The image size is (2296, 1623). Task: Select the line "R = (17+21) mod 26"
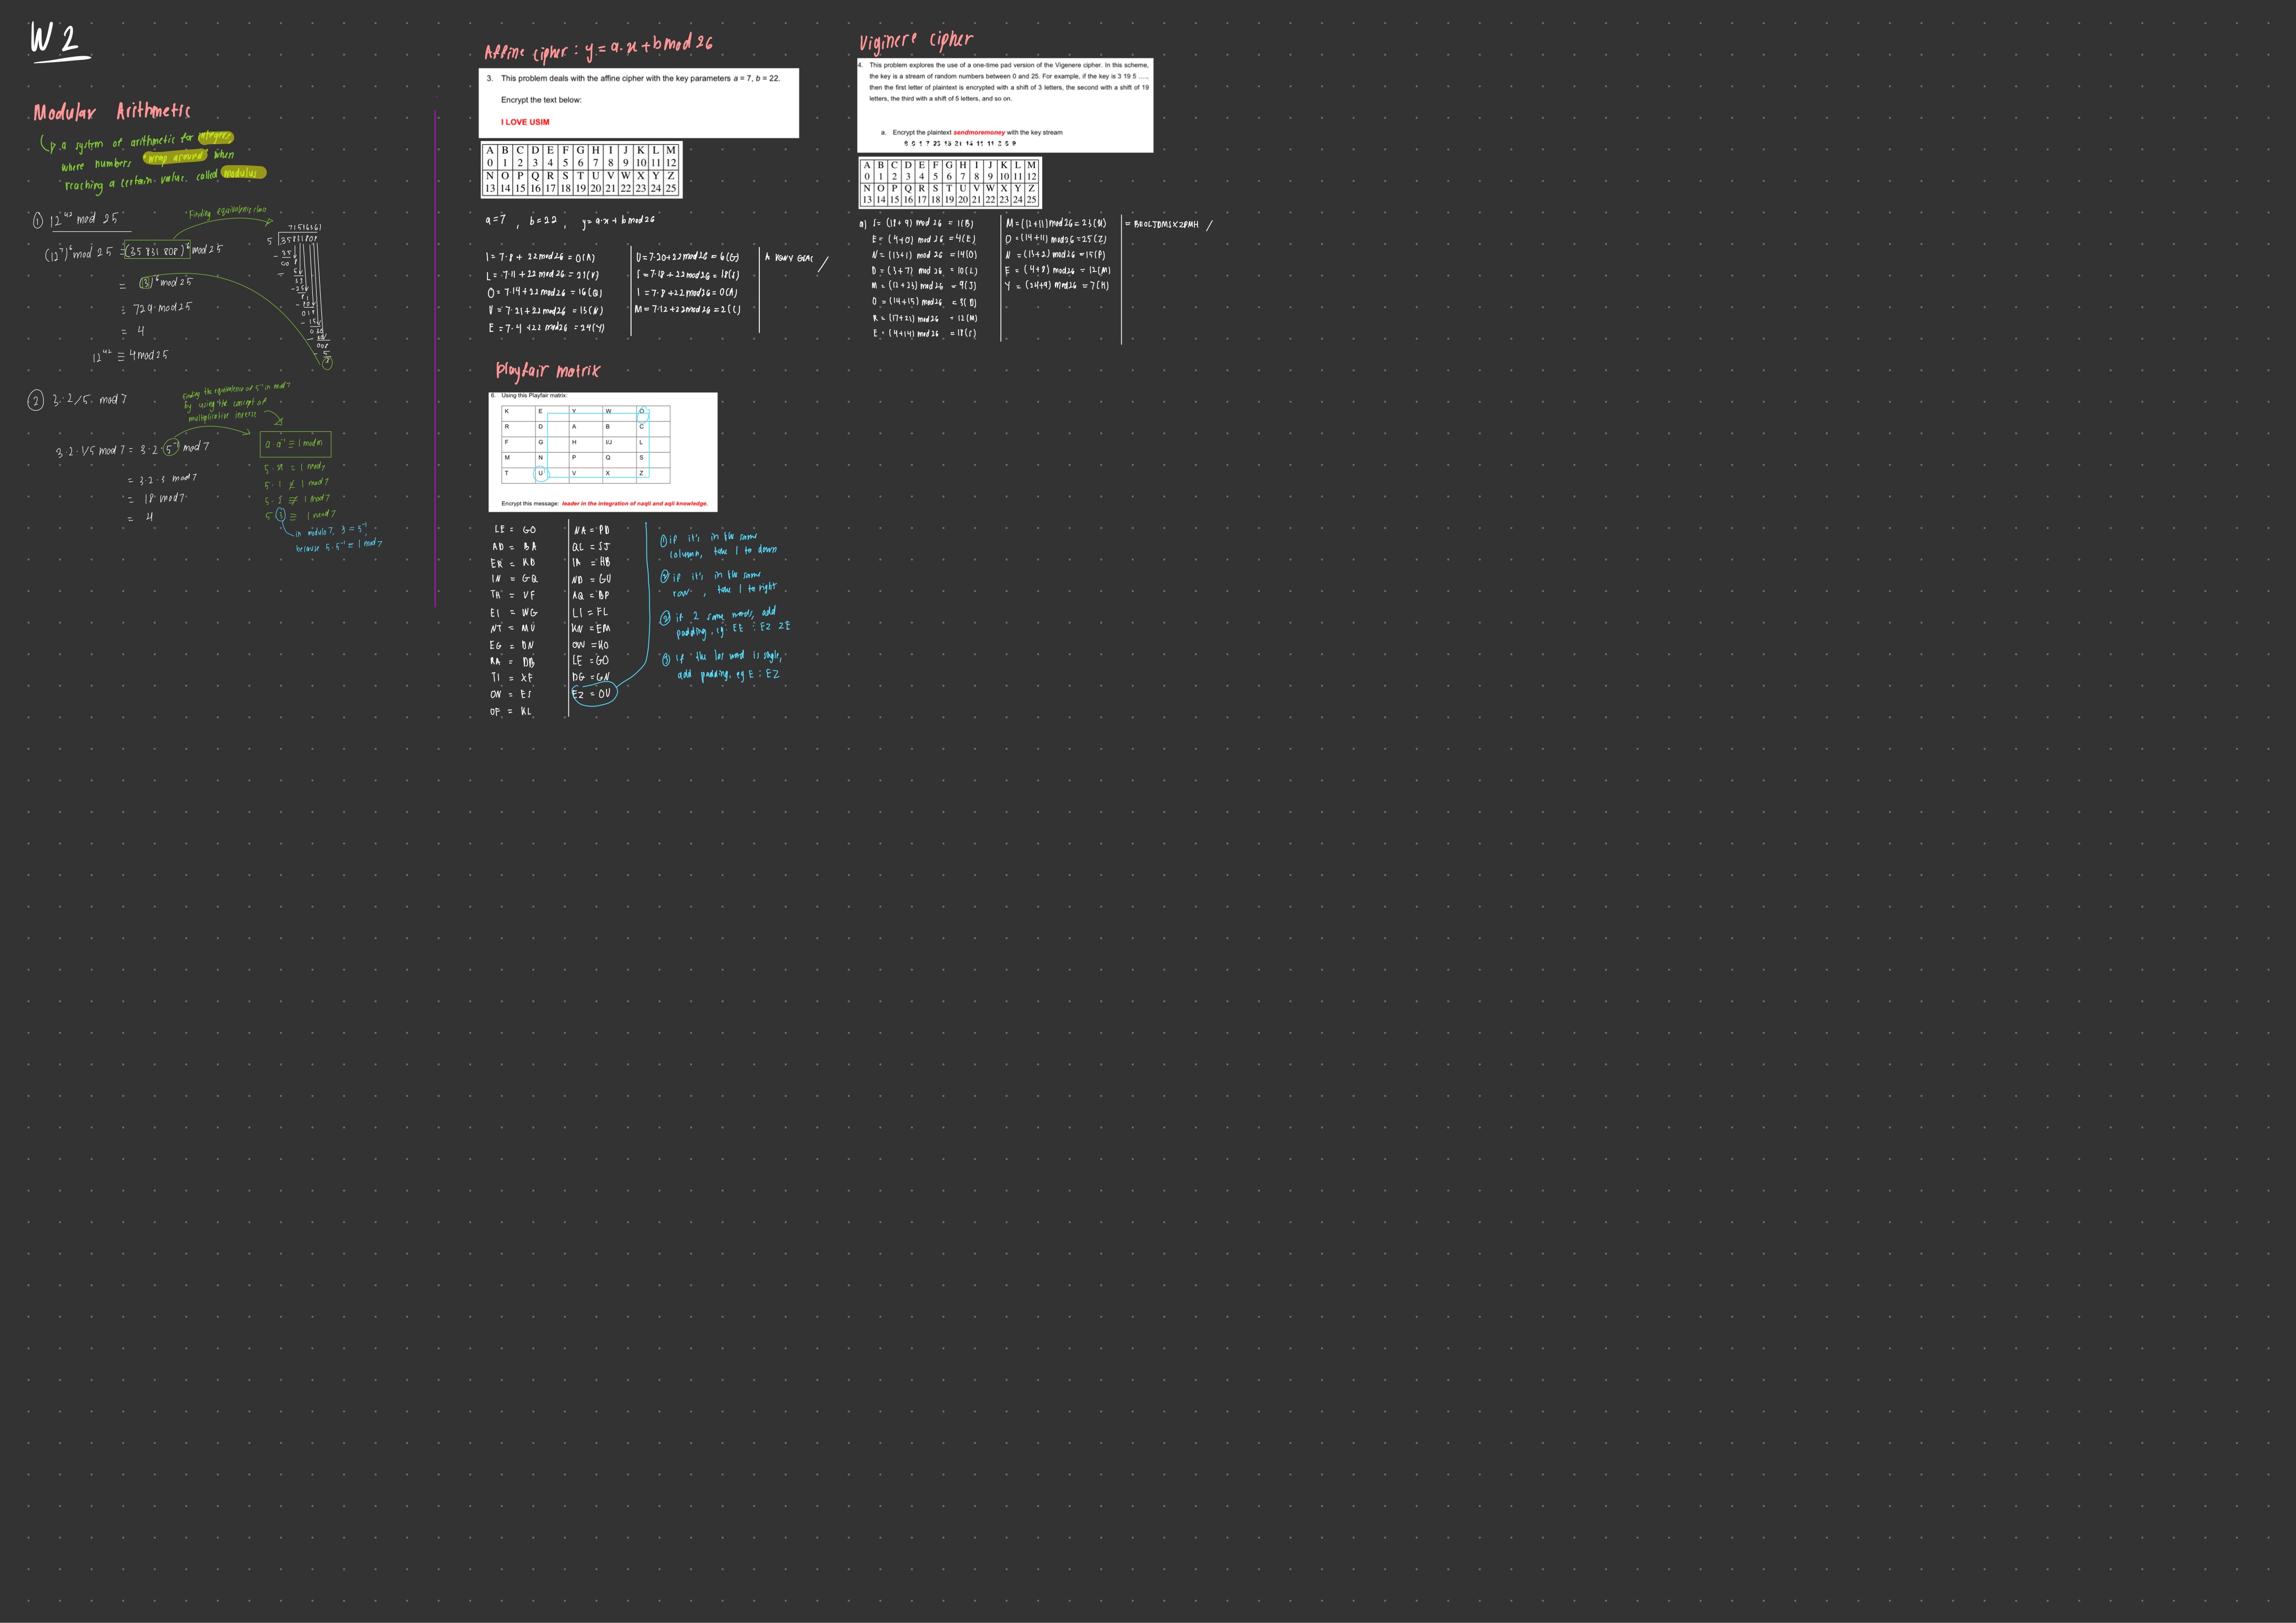click(x=924, y=318)
